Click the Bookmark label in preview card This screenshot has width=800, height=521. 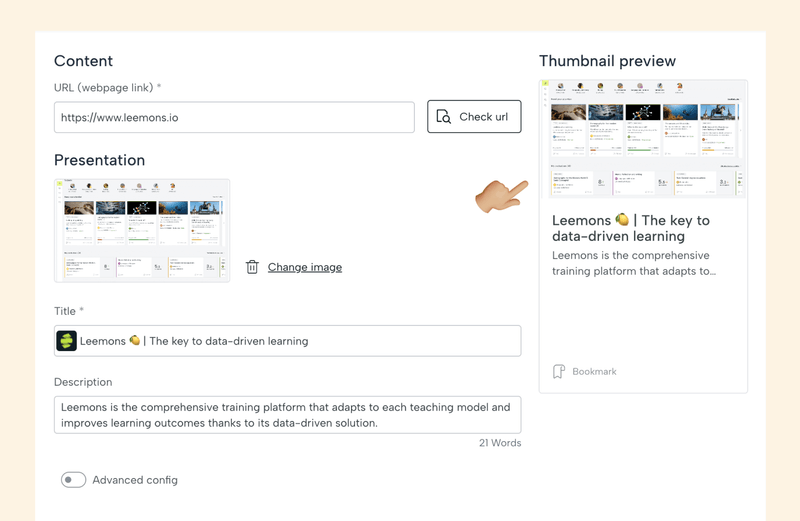[594, 372]
